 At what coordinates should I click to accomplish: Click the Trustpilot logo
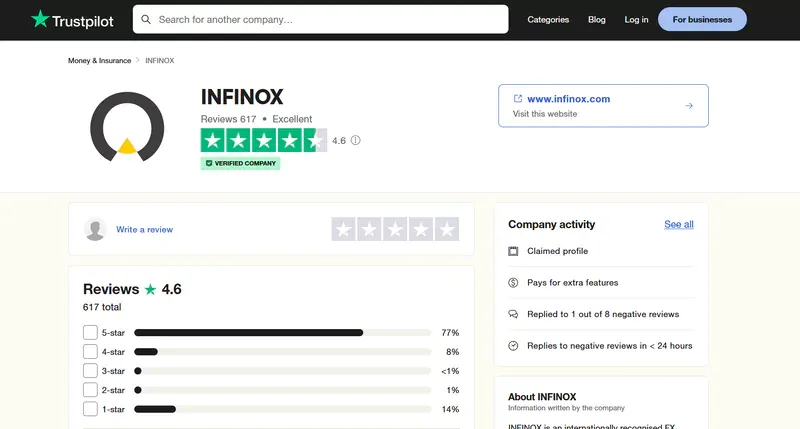point(72,20)
